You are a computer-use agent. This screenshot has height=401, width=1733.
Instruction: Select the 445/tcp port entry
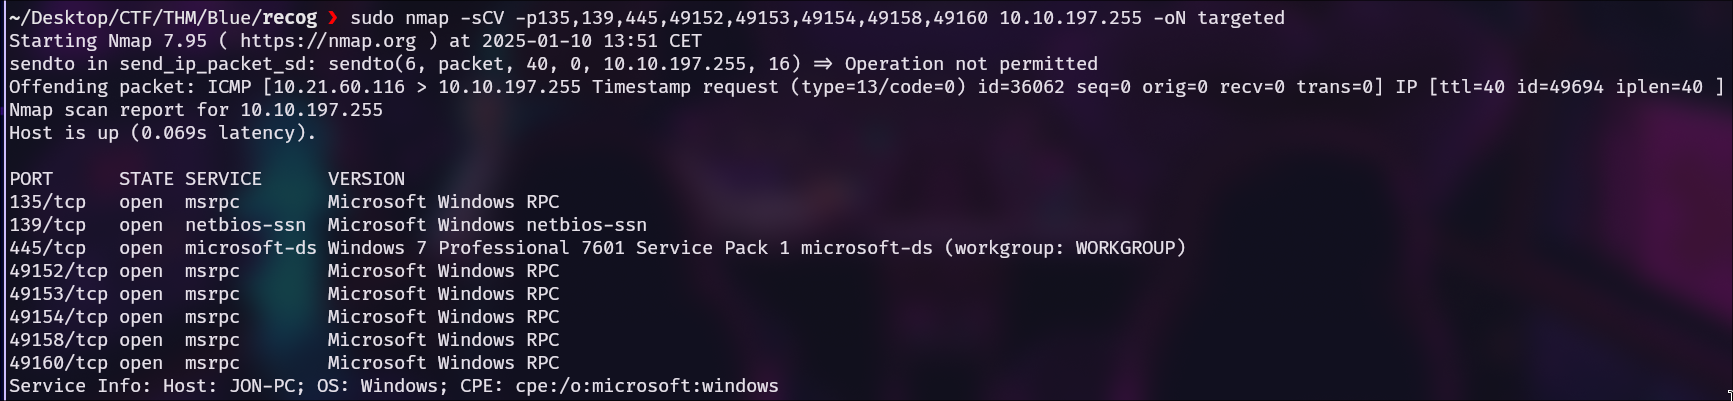[47, 248]
